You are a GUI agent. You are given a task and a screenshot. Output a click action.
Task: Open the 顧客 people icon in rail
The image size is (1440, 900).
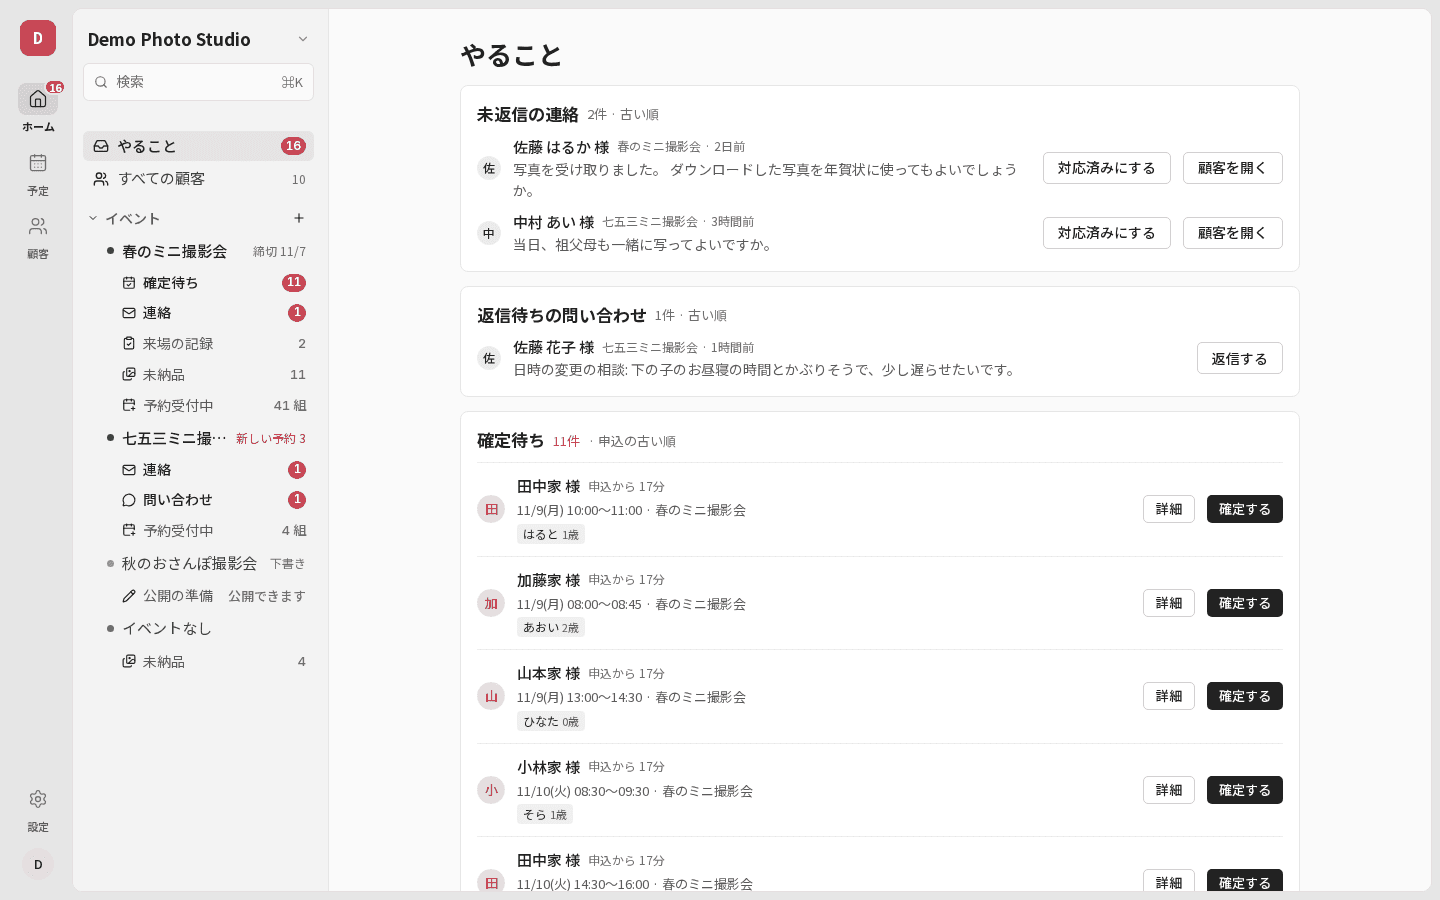coord(38,226)
